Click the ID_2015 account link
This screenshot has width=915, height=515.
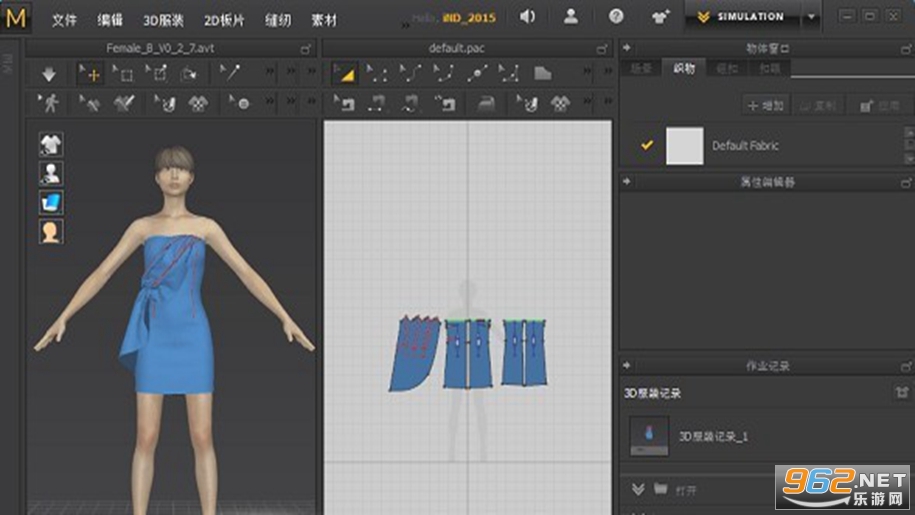(469, 17)
